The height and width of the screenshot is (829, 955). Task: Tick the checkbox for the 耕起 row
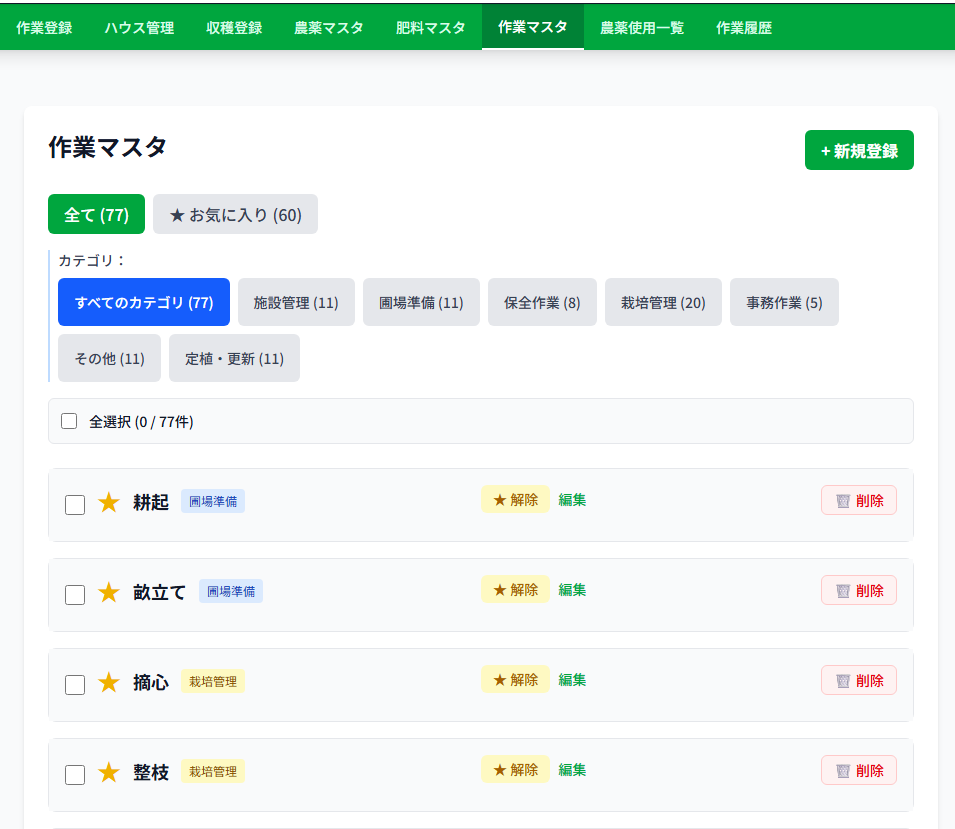(x=75, y=505)
